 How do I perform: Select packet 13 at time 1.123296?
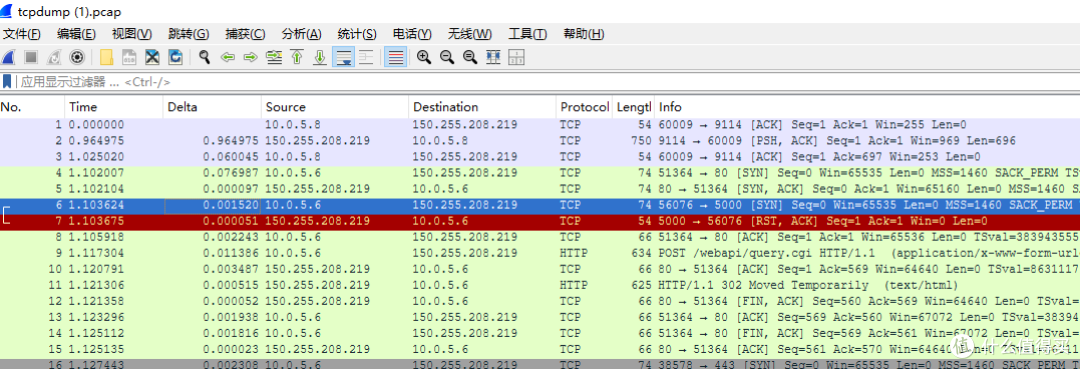pos(540,317)
